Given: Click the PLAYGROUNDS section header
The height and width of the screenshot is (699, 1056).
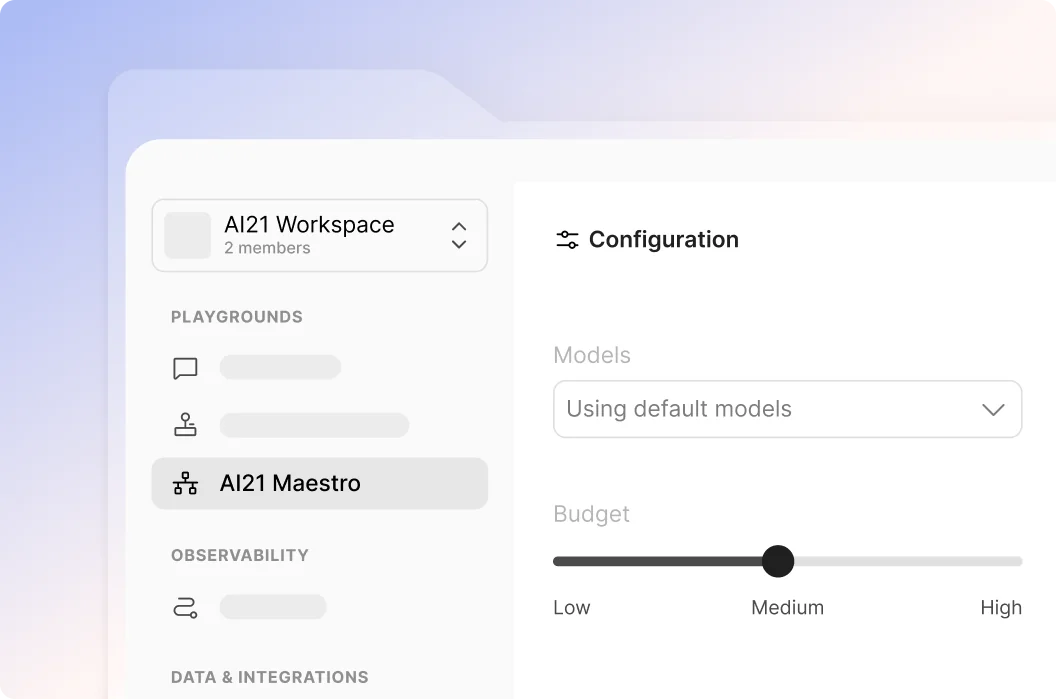Looking at the screenshot, I should point(237,317).
